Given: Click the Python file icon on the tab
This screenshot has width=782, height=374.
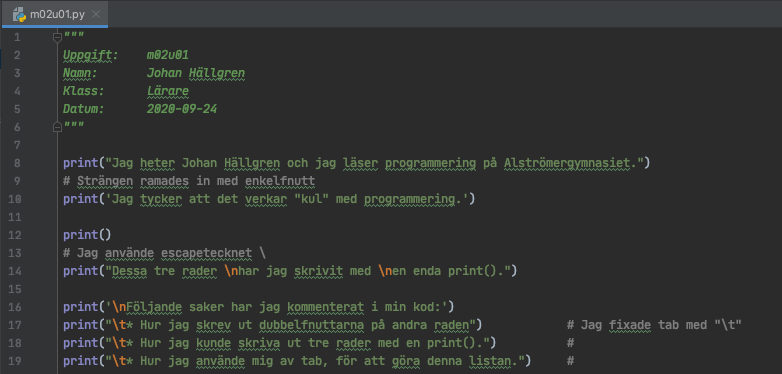Looking at the screenshot, I should 19,14.
